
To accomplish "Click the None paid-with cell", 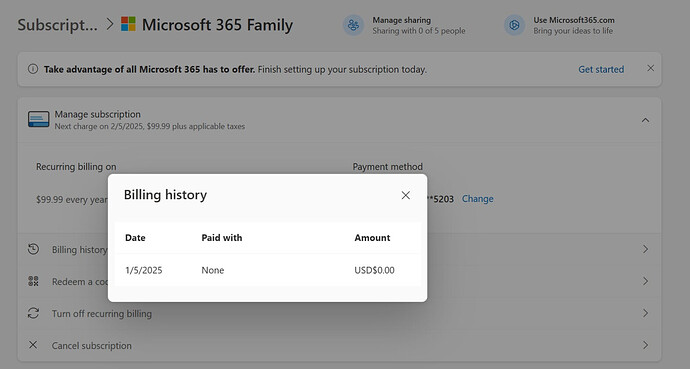I will [x=213, y=270].
